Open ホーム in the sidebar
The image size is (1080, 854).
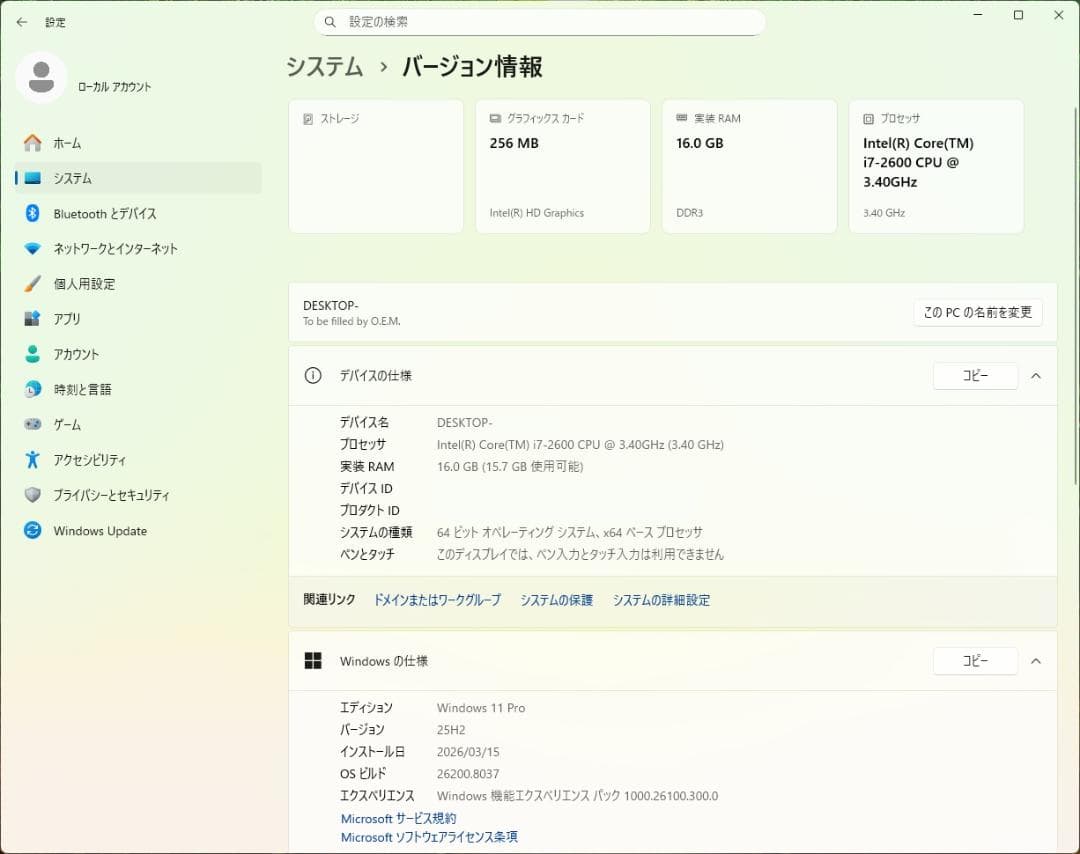click(138, 143)
